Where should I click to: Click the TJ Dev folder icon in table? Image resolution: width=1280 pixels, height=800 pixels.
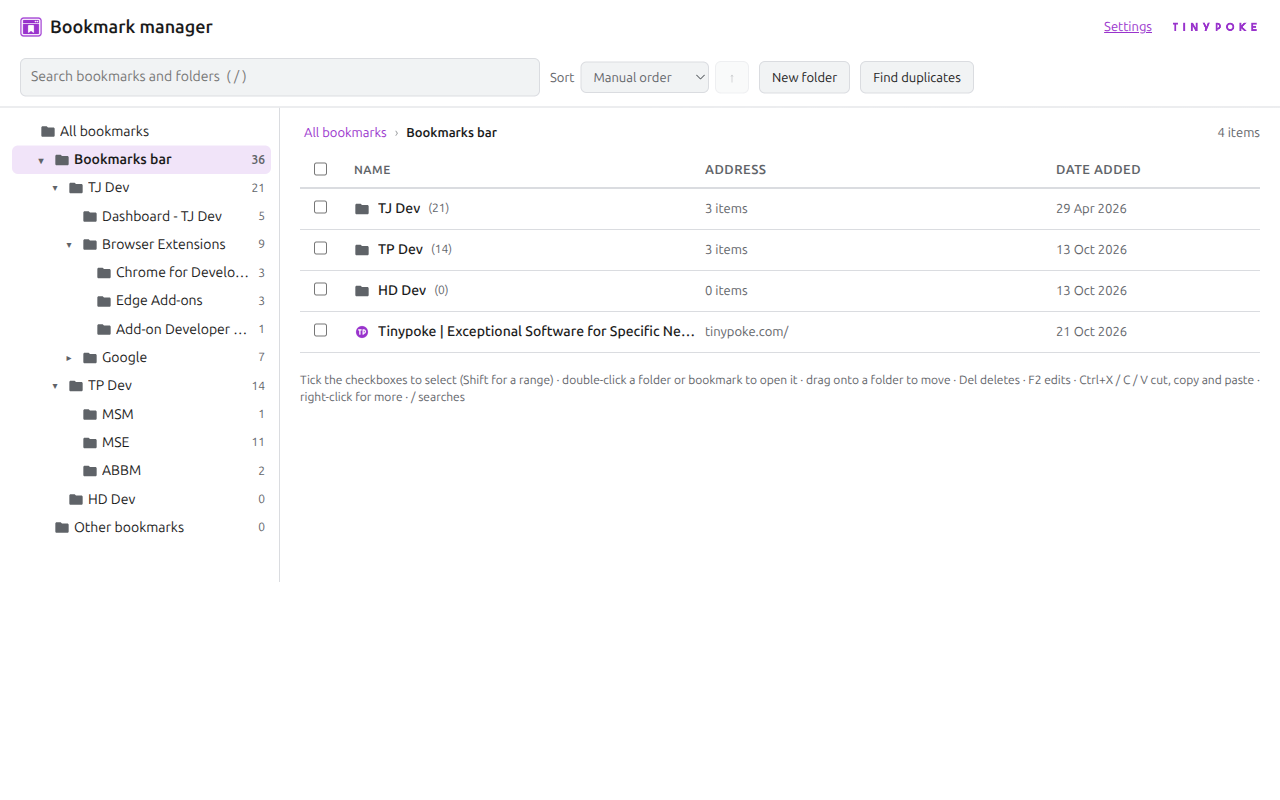(x=362, y=209)
